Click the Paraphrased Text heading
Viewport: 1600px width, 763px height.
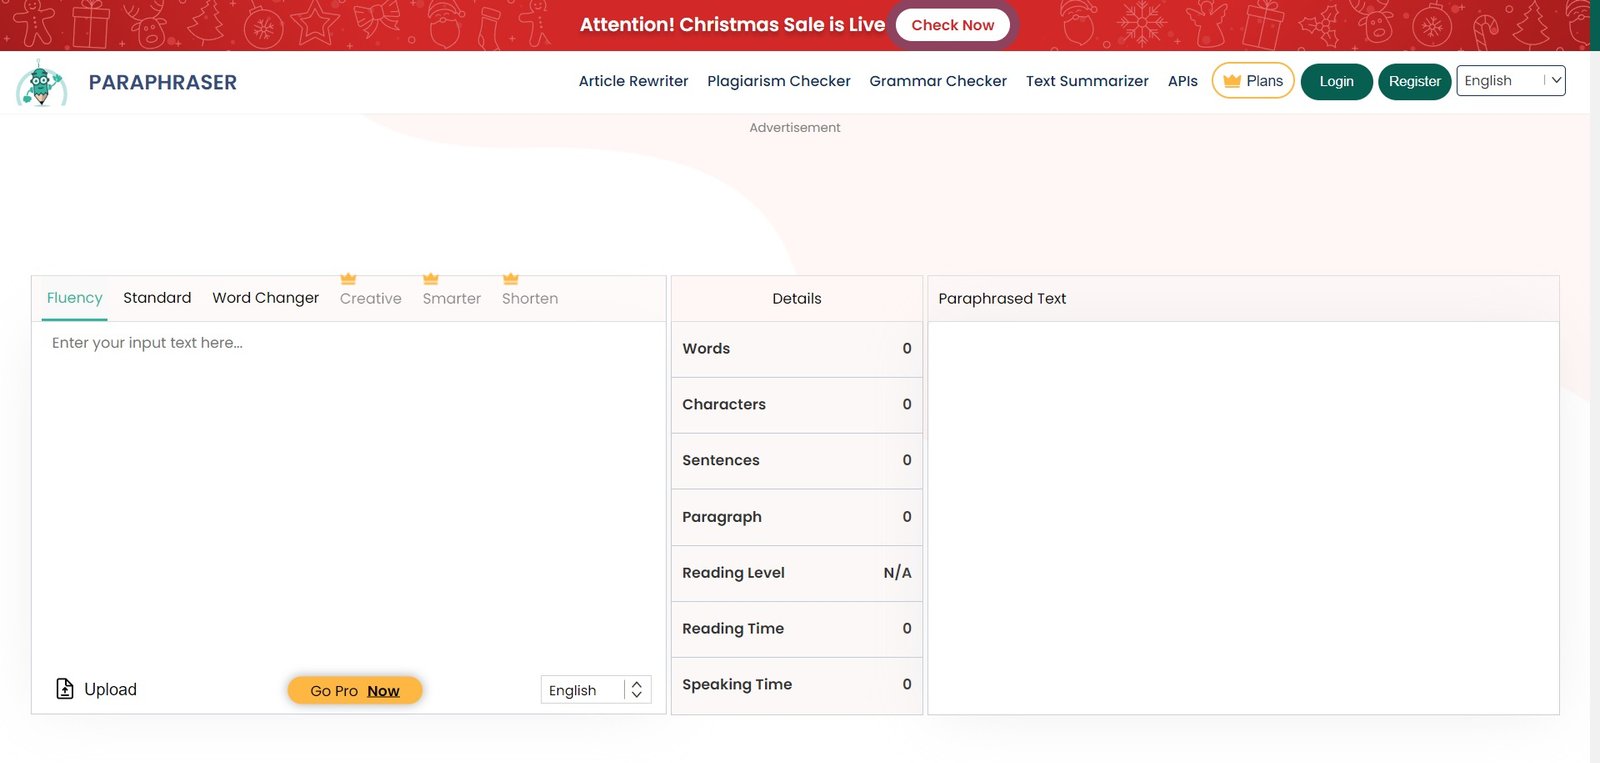click(1002, 298)
